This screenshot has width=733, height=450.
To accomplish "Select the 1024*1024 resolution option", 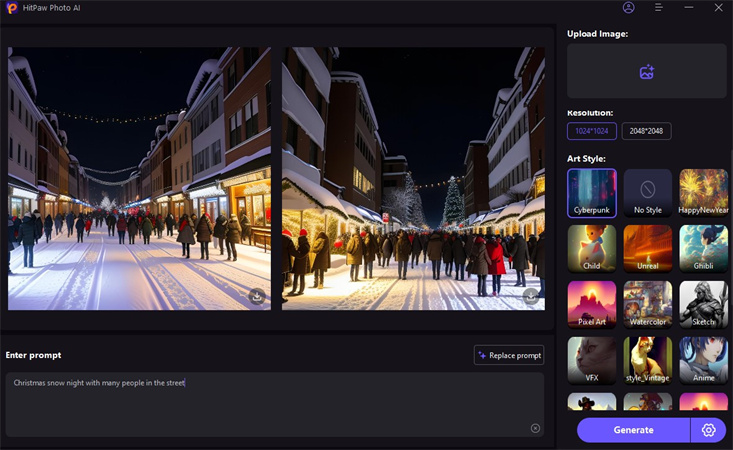I will pyautogui.click(x=592, y=131).
